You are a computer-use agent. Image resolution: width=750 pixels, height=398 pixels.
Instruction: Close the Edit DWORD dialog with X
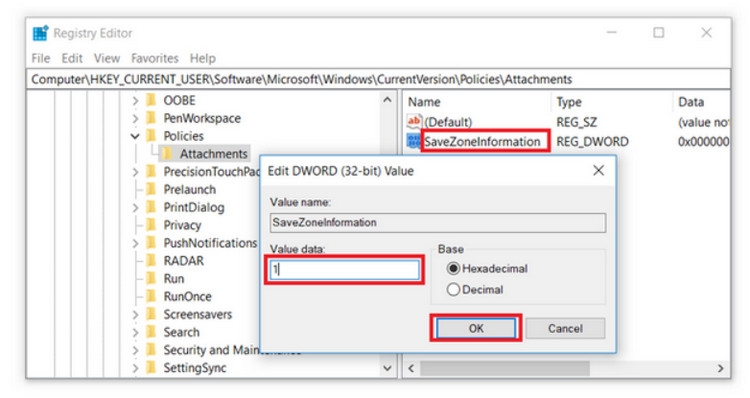(x=598, y=170)
